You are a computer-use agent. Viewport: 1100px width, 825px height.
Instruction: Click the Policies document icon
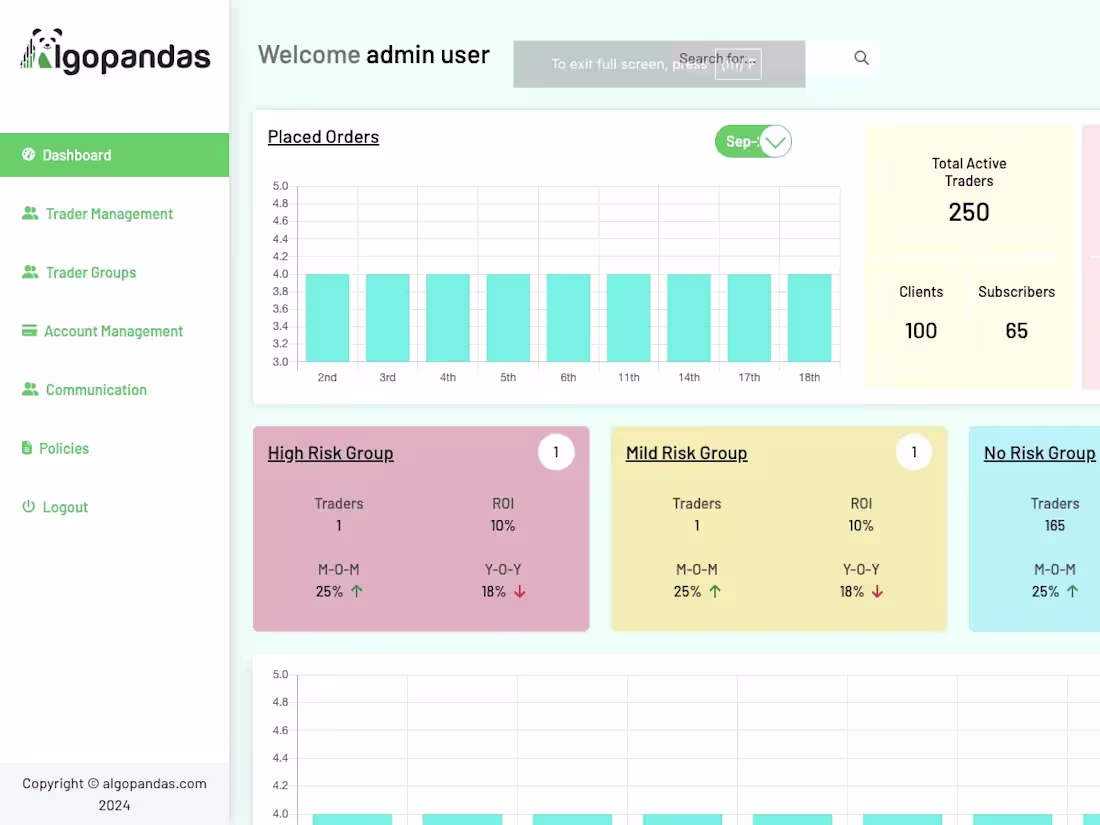27,448
